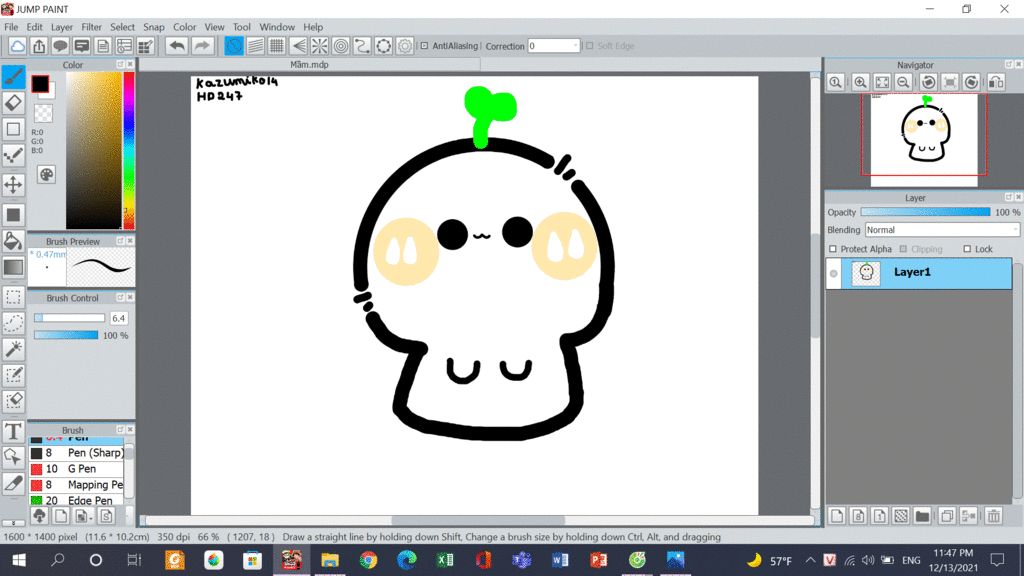The width and height of the screenshot is (1024, 576).
Task: Switch to the Măm.mdp document tab
Action: (x=310, y=65)
